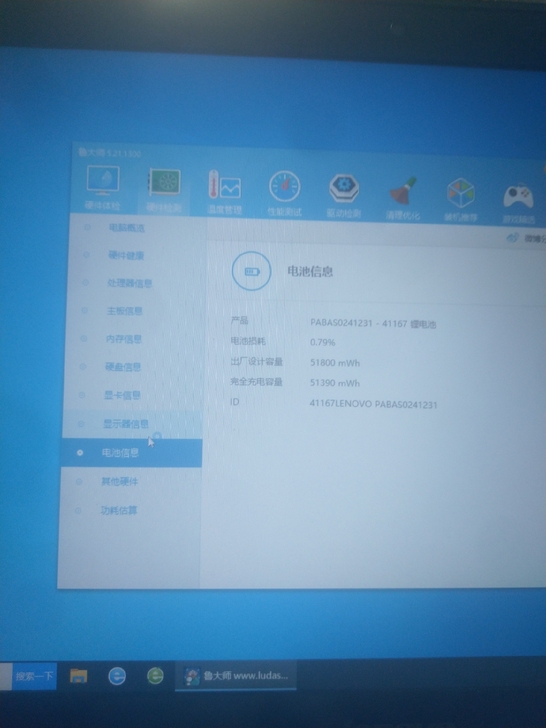Open the 驱动检测 driver detection icon

point(344,195)
